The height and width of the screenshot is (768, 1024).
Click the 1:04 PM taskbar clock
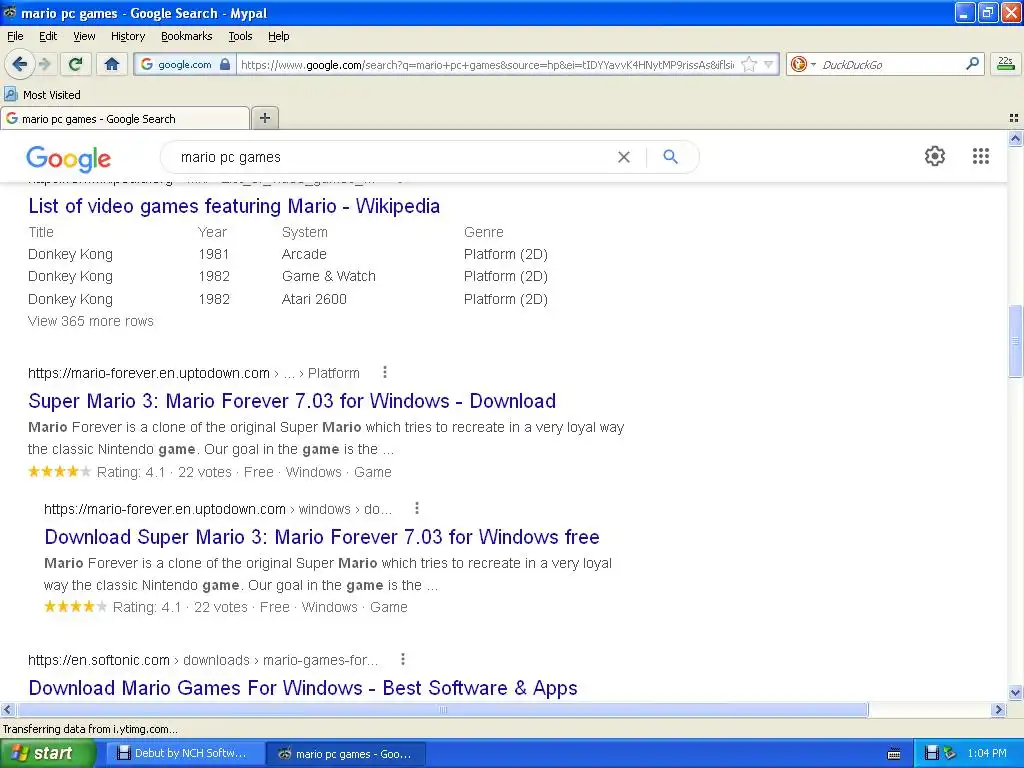(x=987, y=754)
